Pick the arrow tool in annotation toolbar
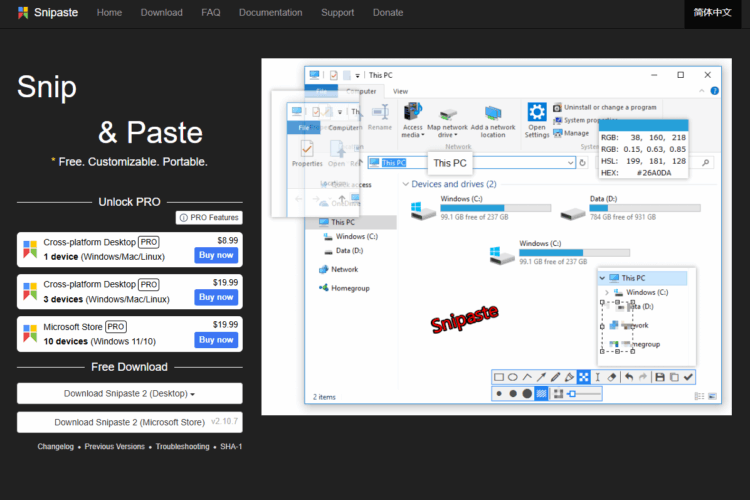This screenshot has height=500, width=750. pos(541,377)
